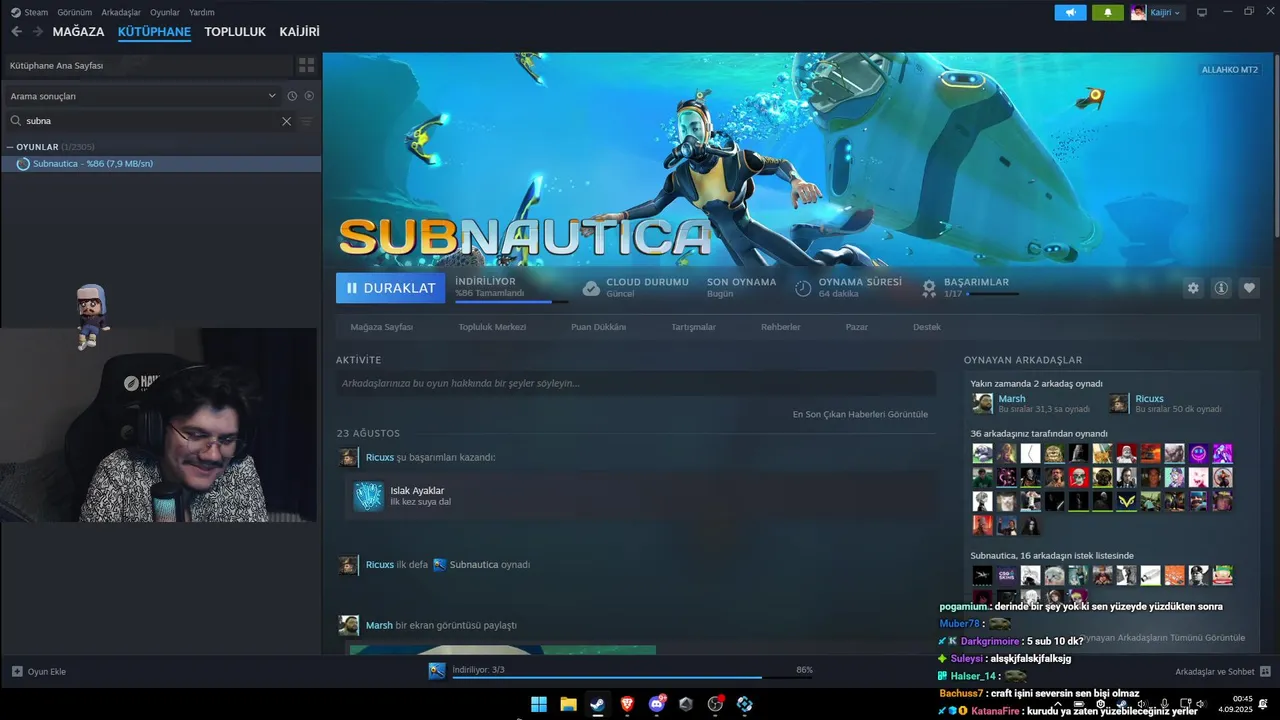Click the Steam taskbar icon
The image size is (1280, 720).
[x=597, y=704]
